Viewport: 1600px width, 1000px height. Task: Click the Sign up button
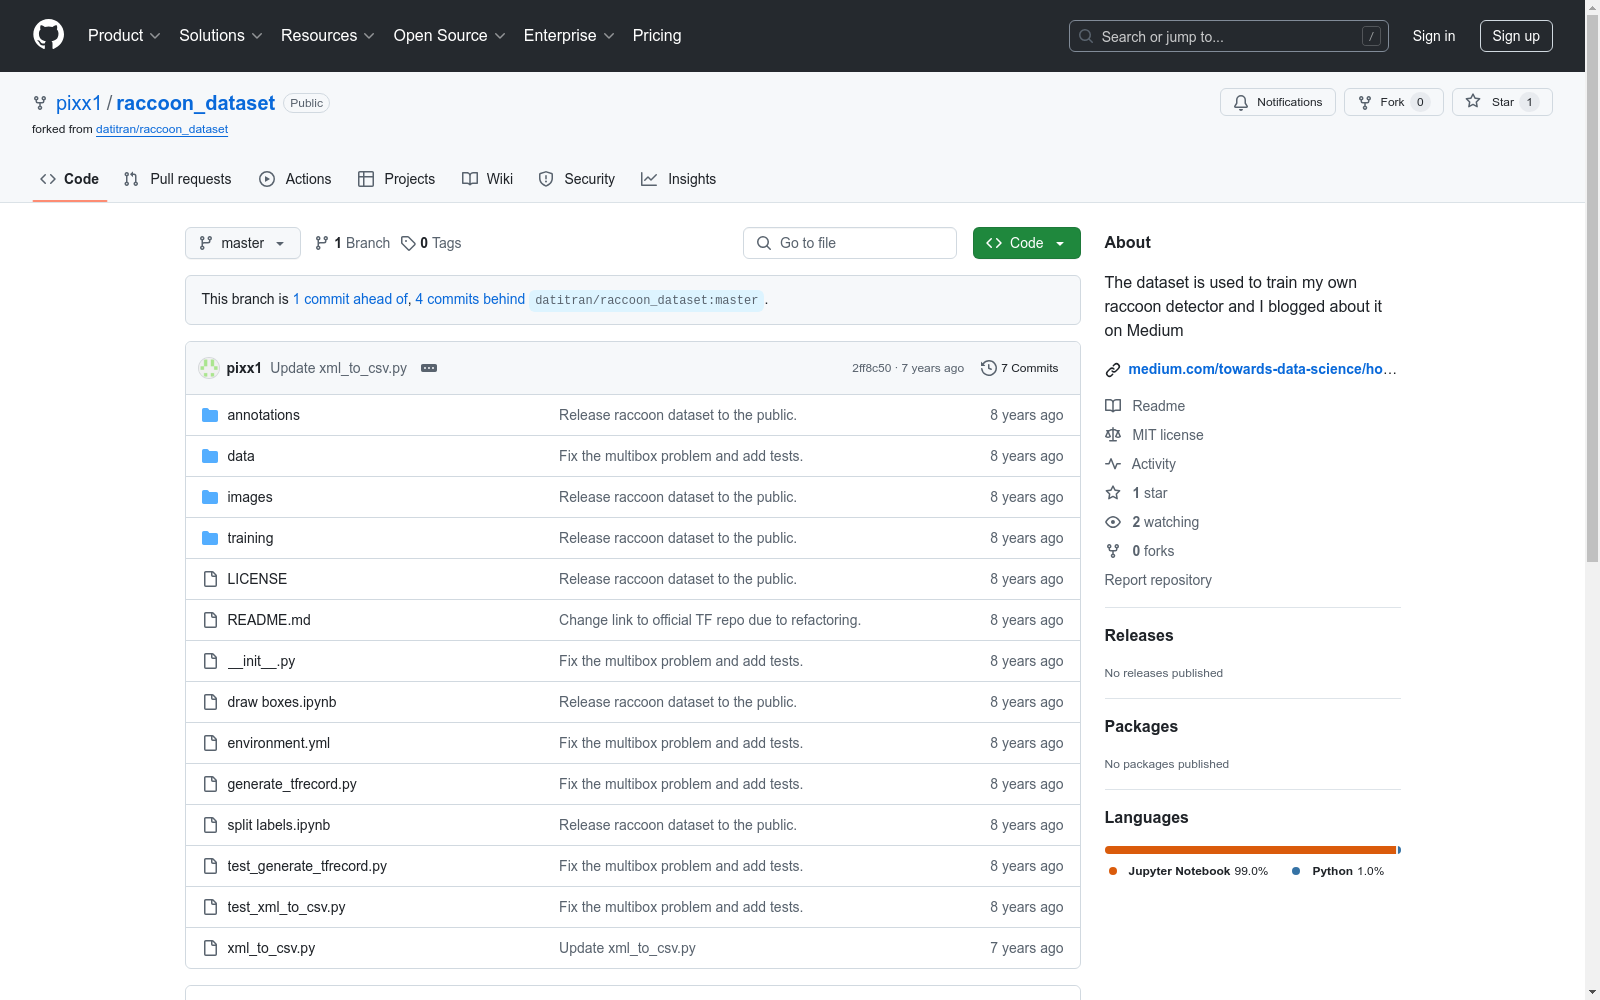point(1516,36)
